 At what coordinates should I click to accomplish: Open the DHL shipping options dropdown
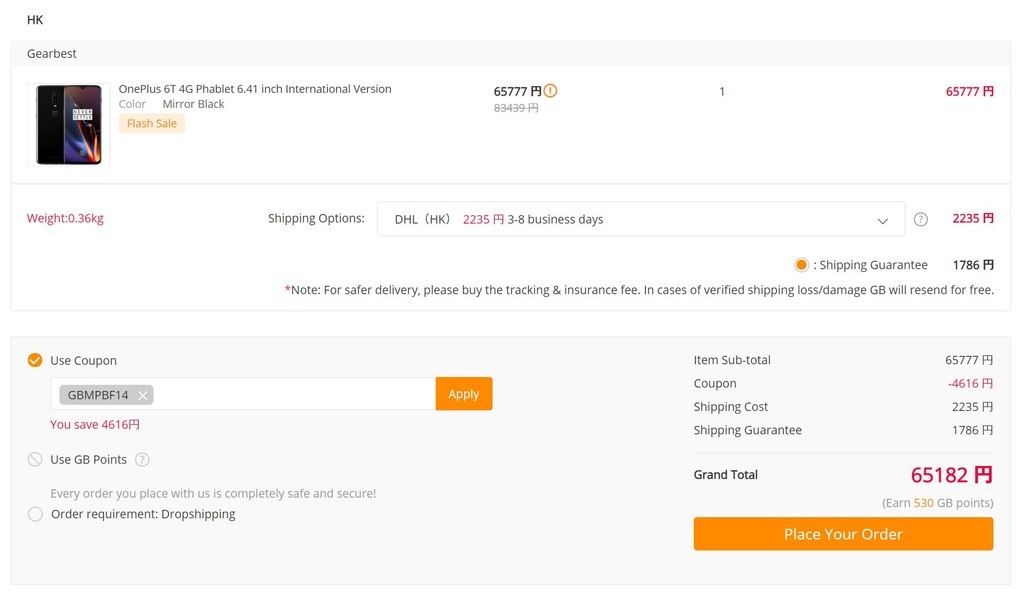(x=640, y=219)
